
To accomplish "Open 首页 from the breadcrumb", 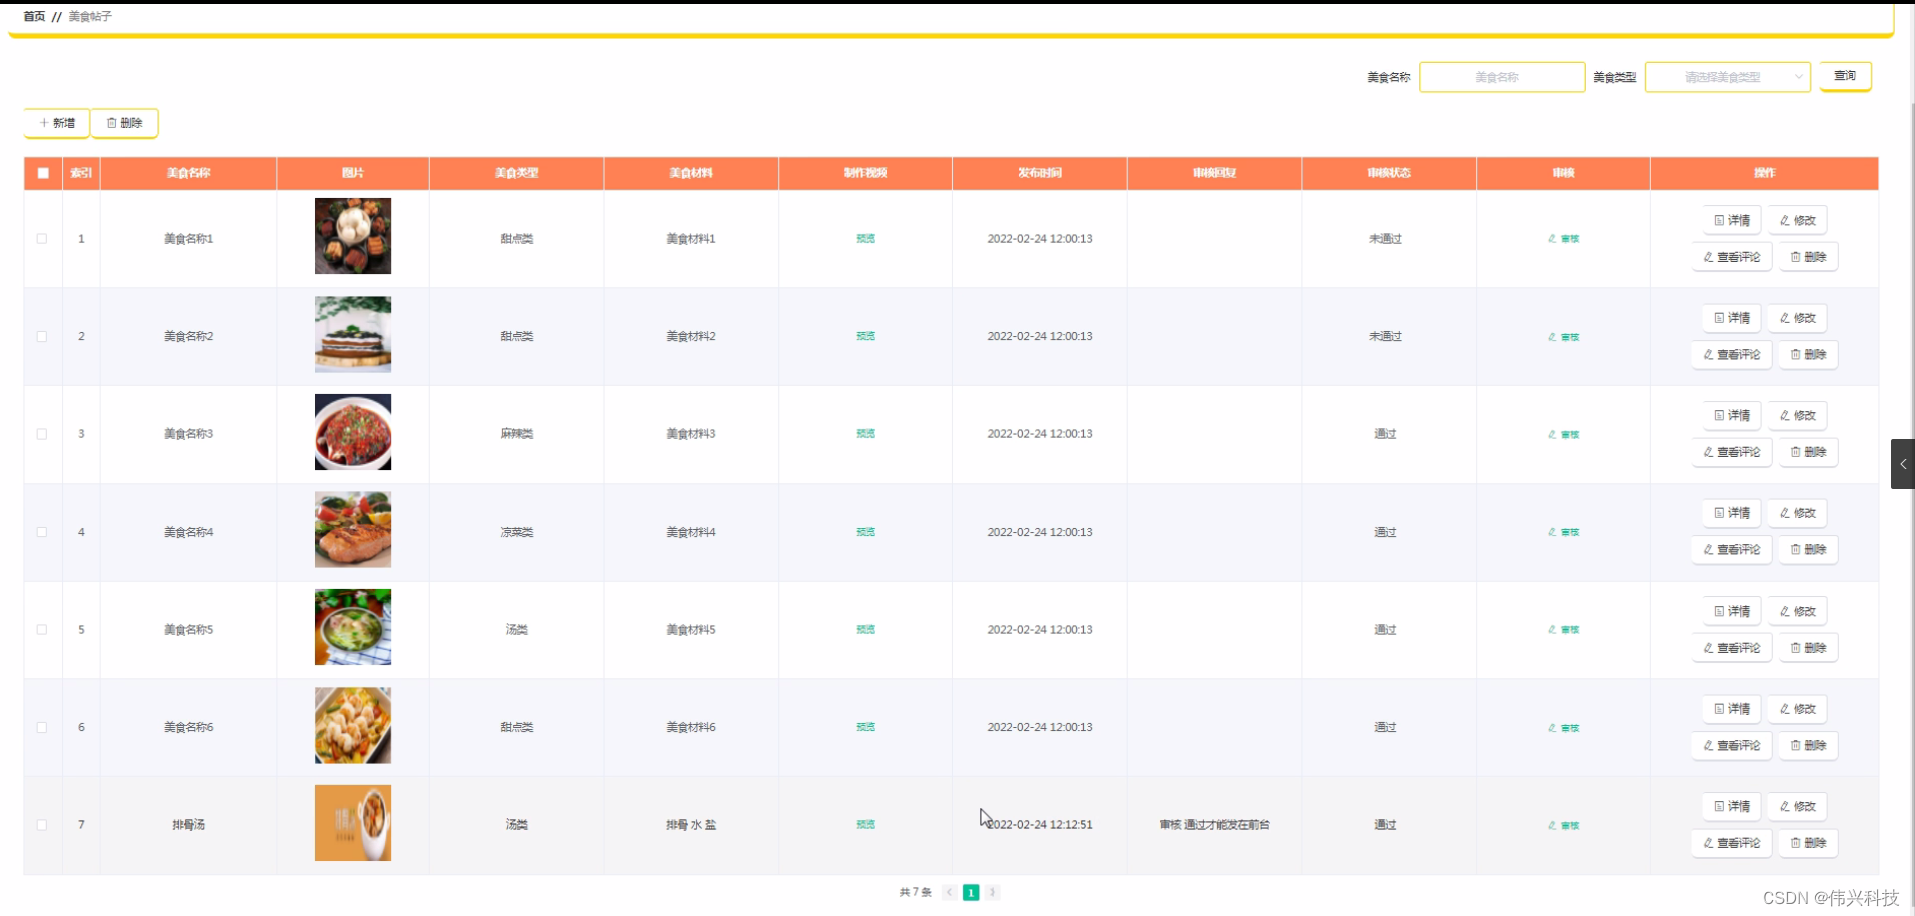I will (x=33, y=16).
